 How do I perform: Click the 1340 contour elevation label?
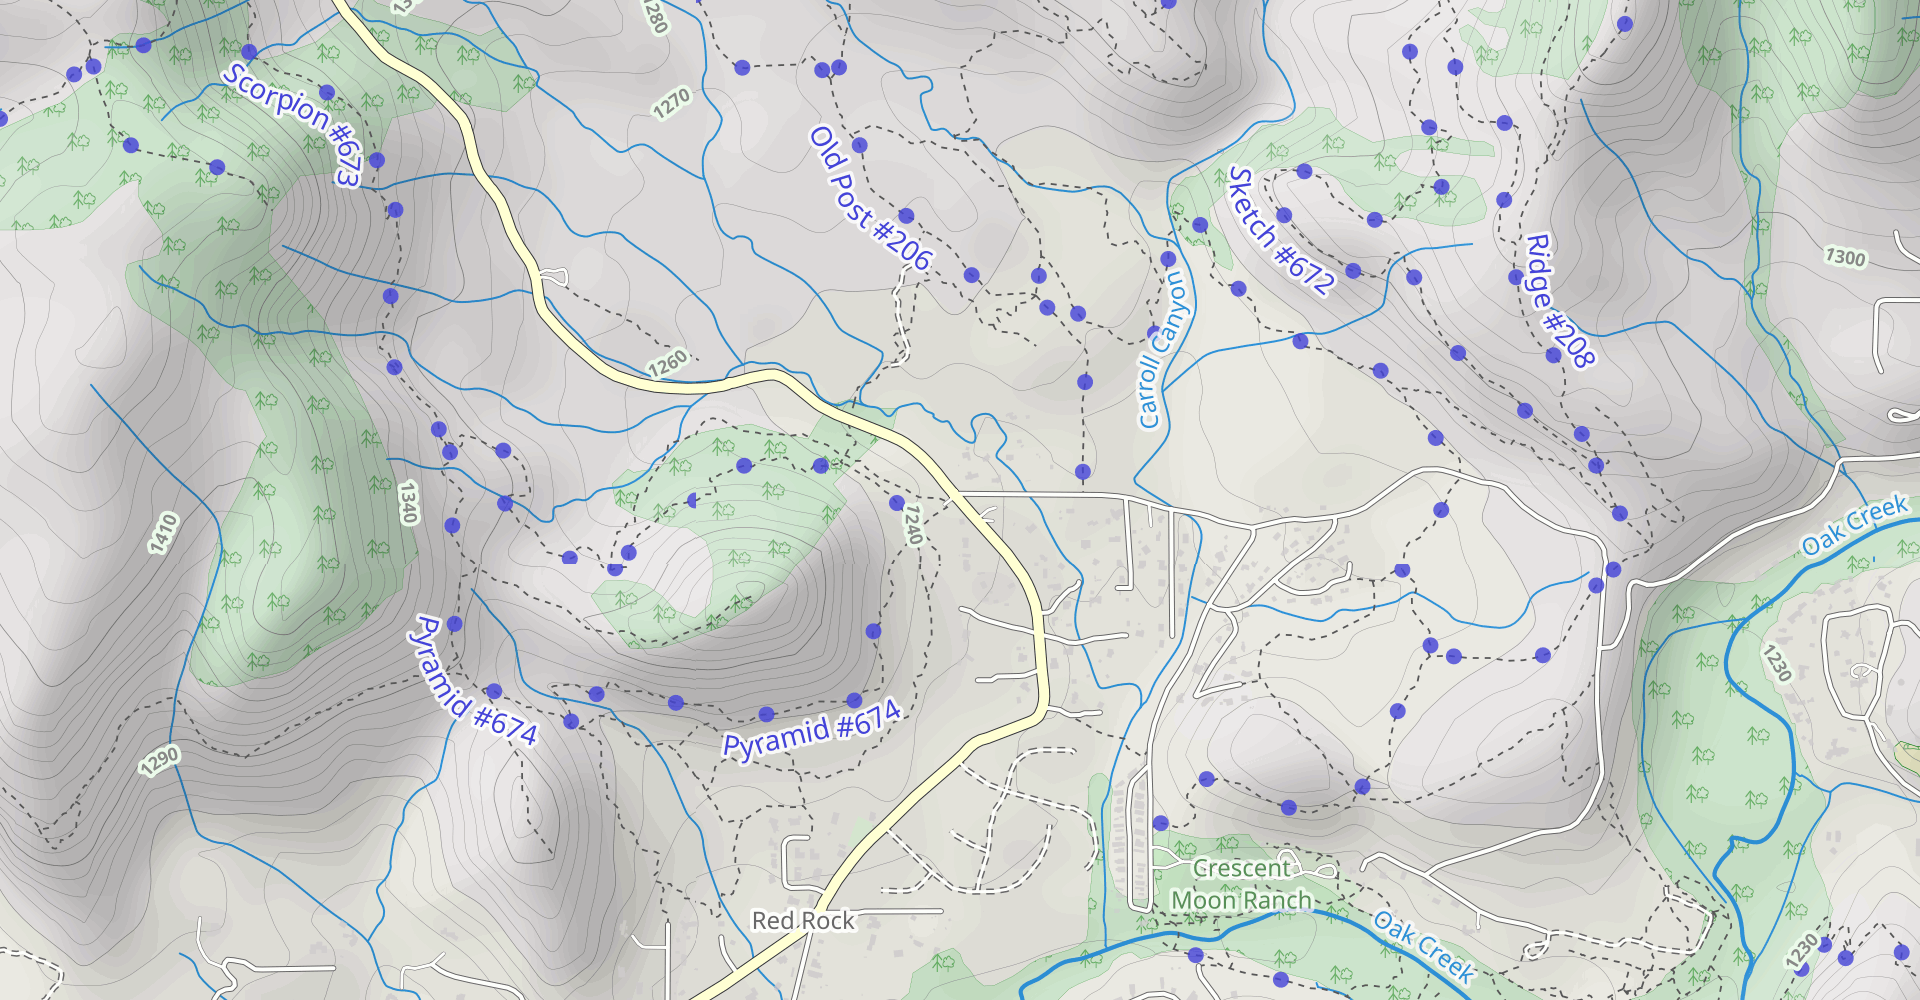(x=408, y=502)
